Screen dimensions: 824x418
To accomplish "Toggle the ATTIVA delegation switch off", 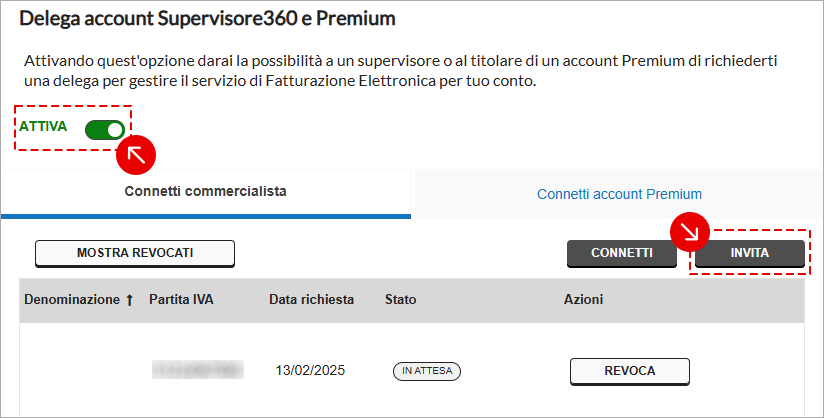I will tap(105, 130).
